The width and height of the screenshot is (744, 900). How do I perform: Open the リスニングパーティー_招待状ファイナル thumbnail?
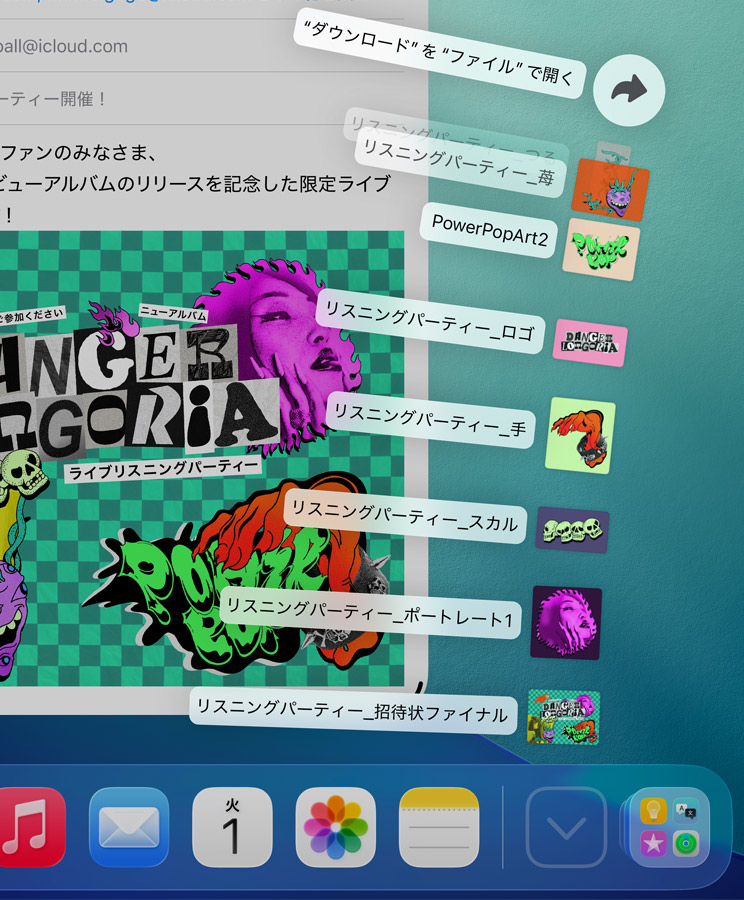pos(563,717)
